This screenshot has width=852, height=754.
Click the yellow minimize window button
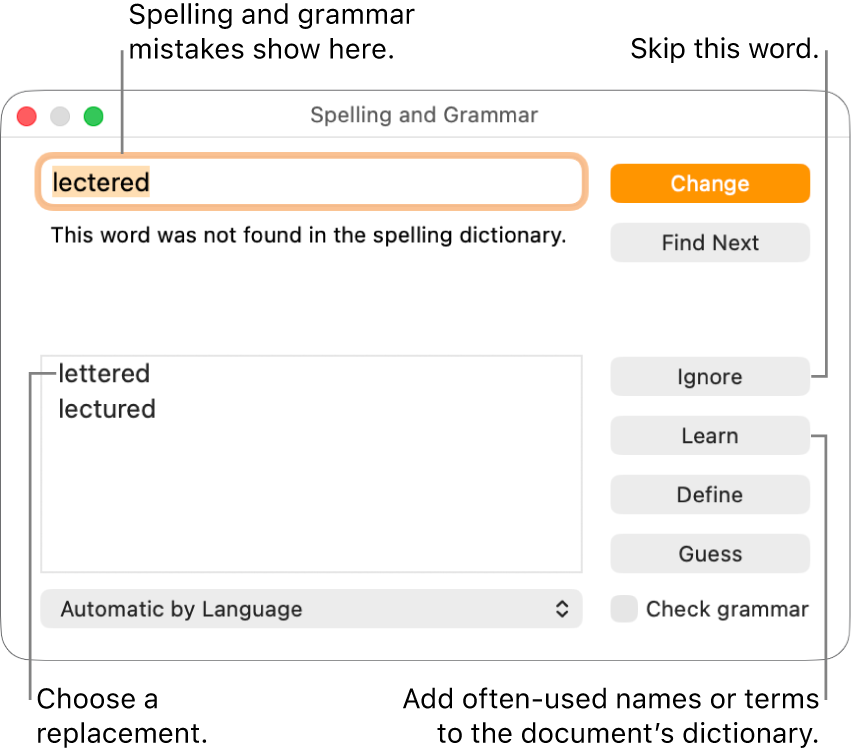pos(60,116)
